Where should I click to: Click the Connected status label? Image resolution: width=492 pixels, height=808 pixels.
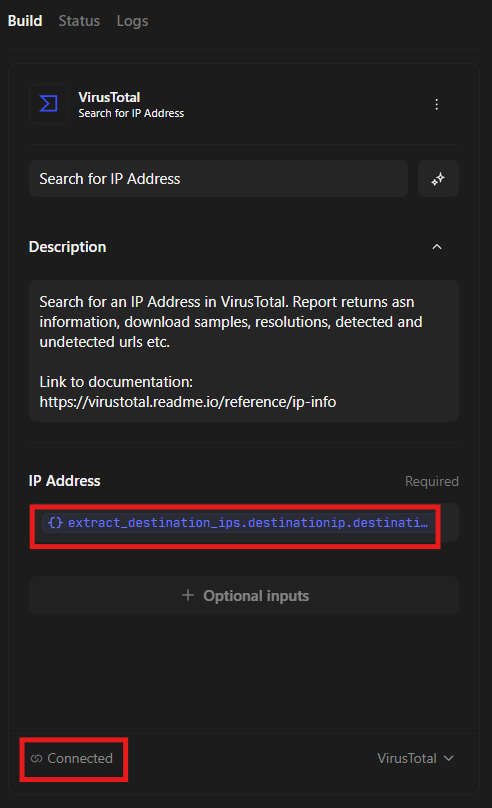(80, 758)
